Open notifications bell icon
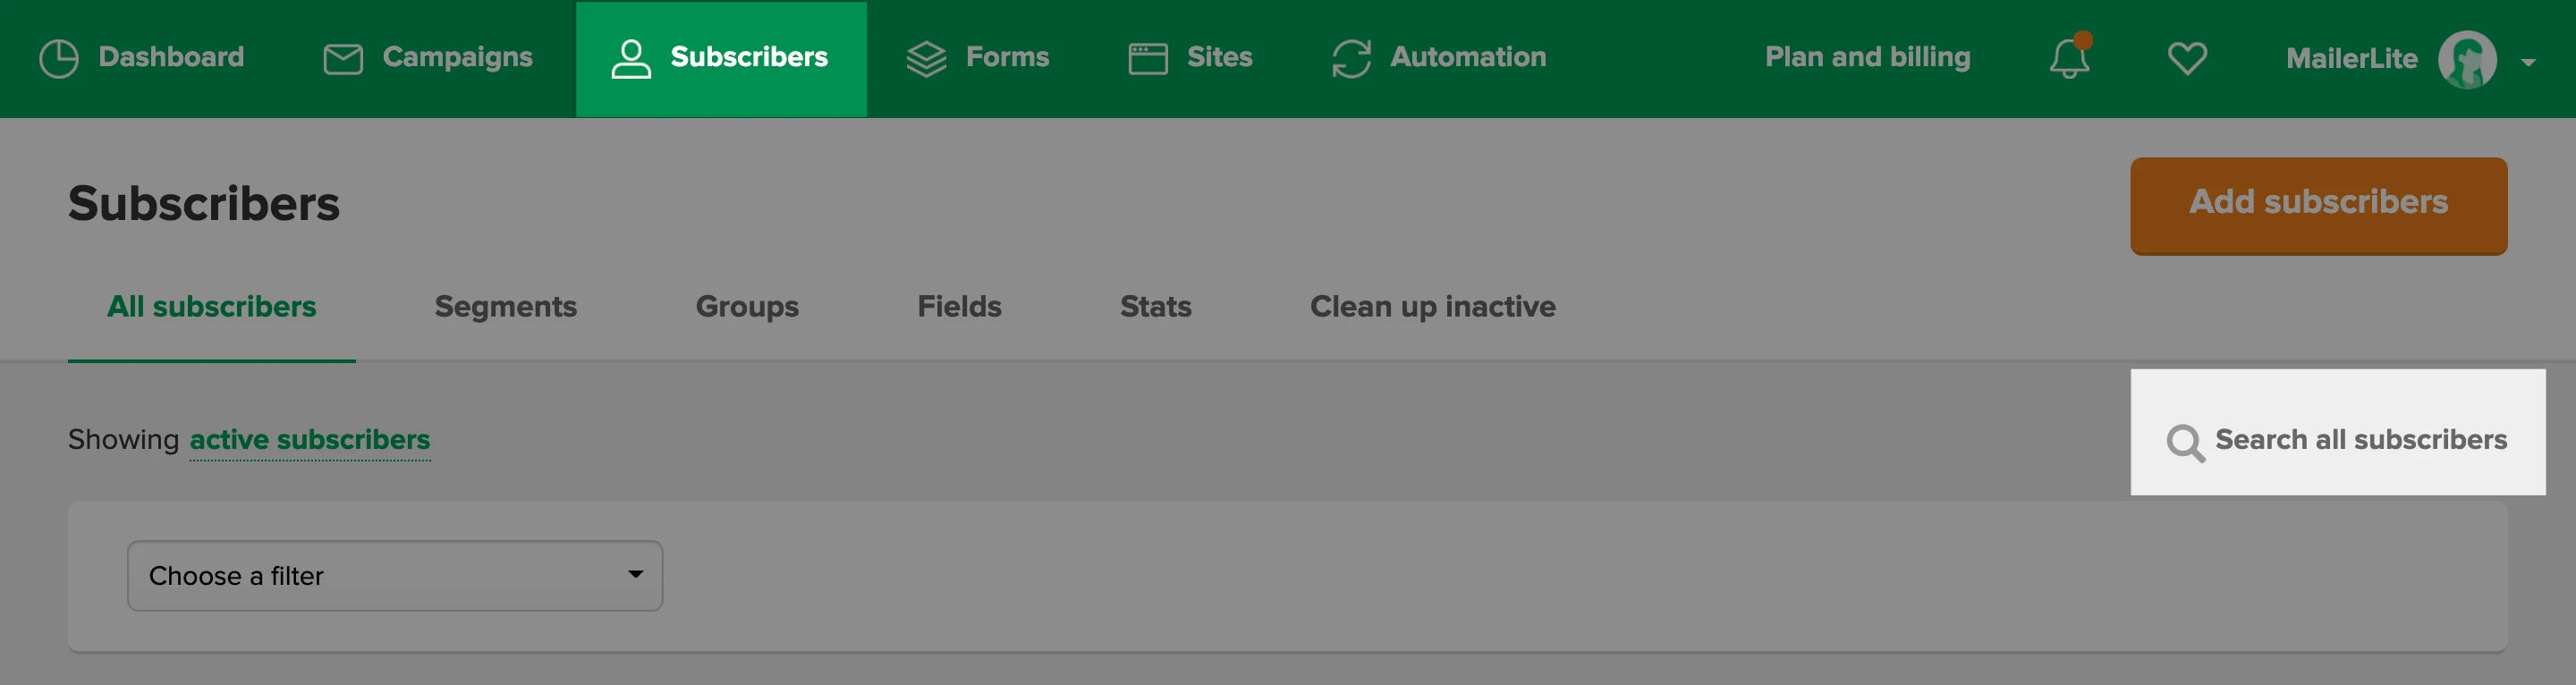 [2069, 58]
